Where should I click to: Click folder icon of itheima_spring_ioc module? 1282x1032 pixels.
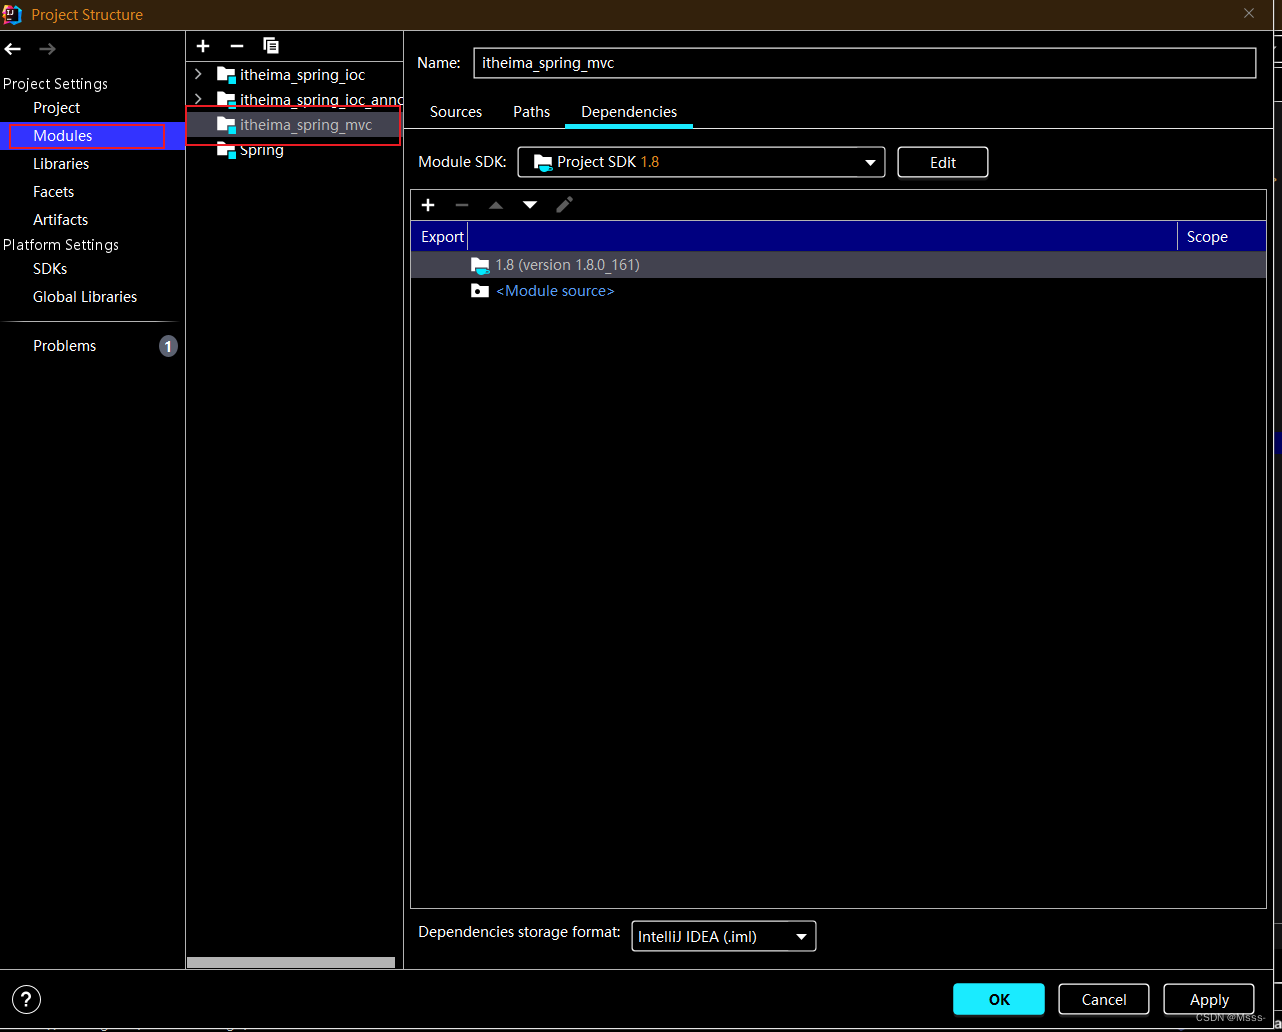point(227,75)
